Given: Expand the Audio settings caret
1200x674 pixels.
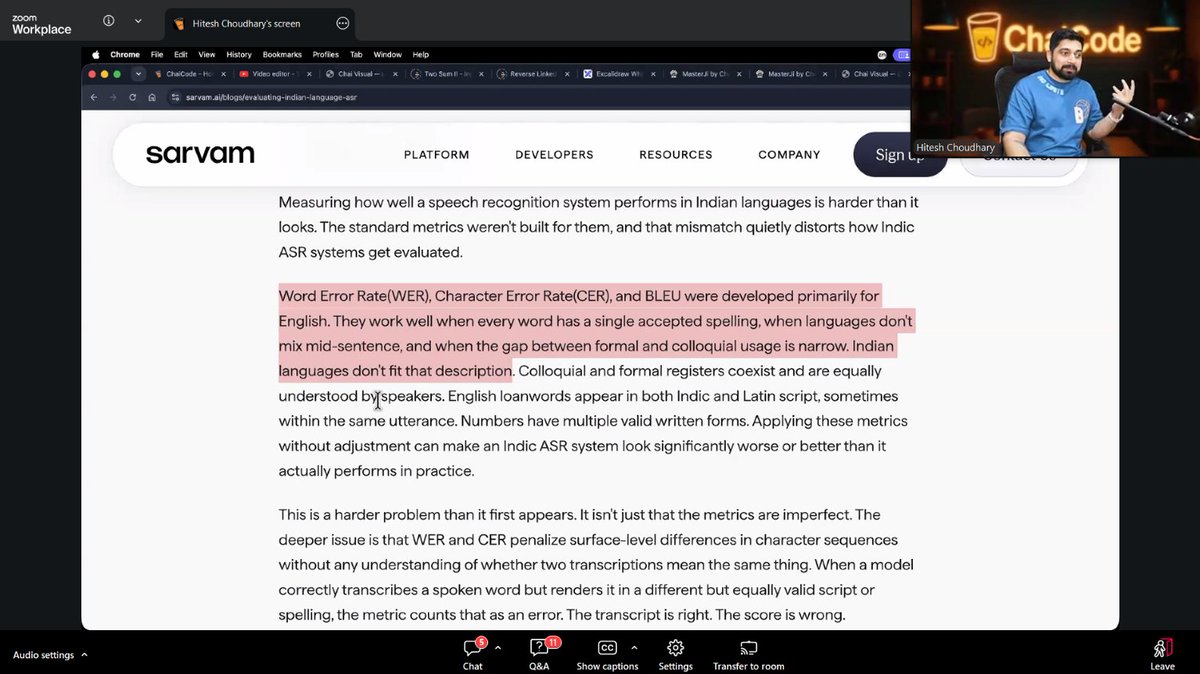Looking at the screenshot, I should (x=84, y=655).
